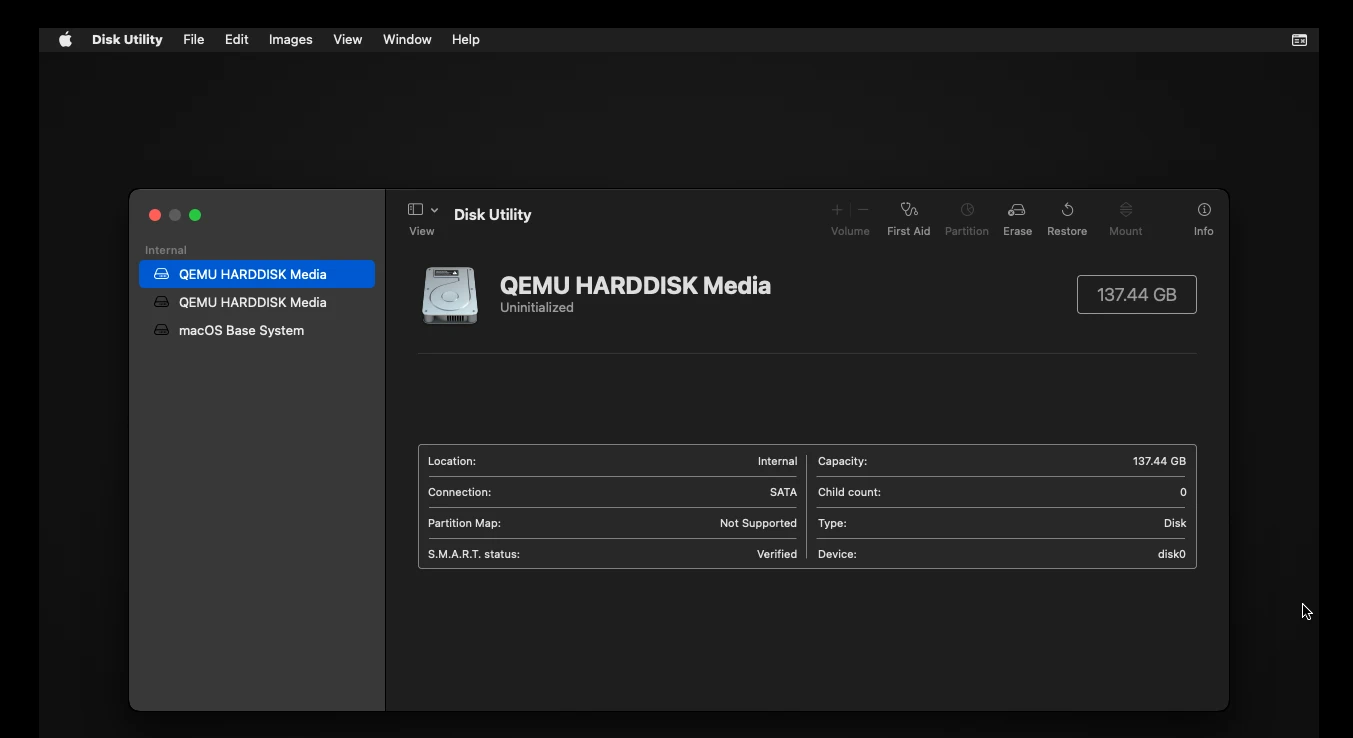
Task: Select the first QEMU HARDDISK Media disk
Action: coord(252,274)
